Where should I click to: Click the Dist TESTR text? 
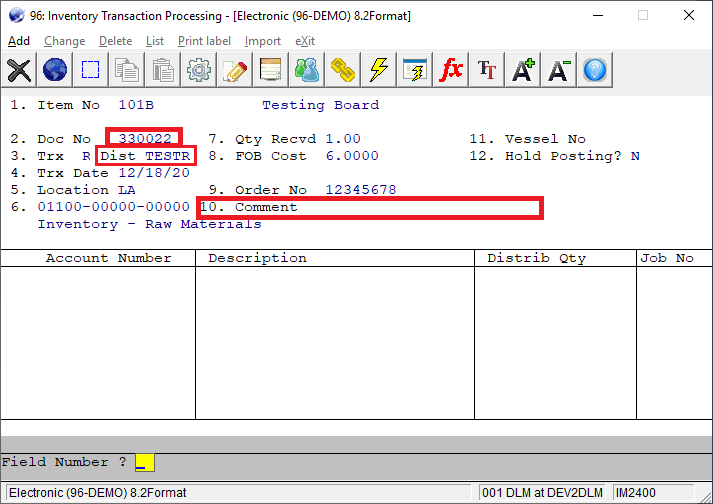coord(145,156)
